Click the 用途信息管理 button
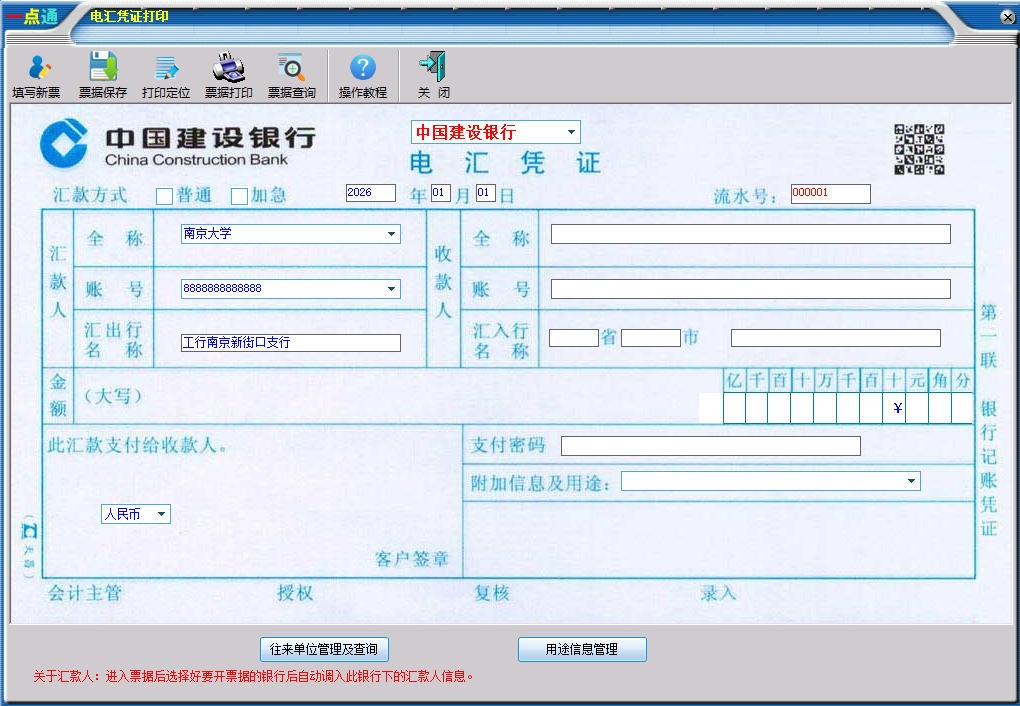Screen dimensions: 1020x706 coord(581,648)
